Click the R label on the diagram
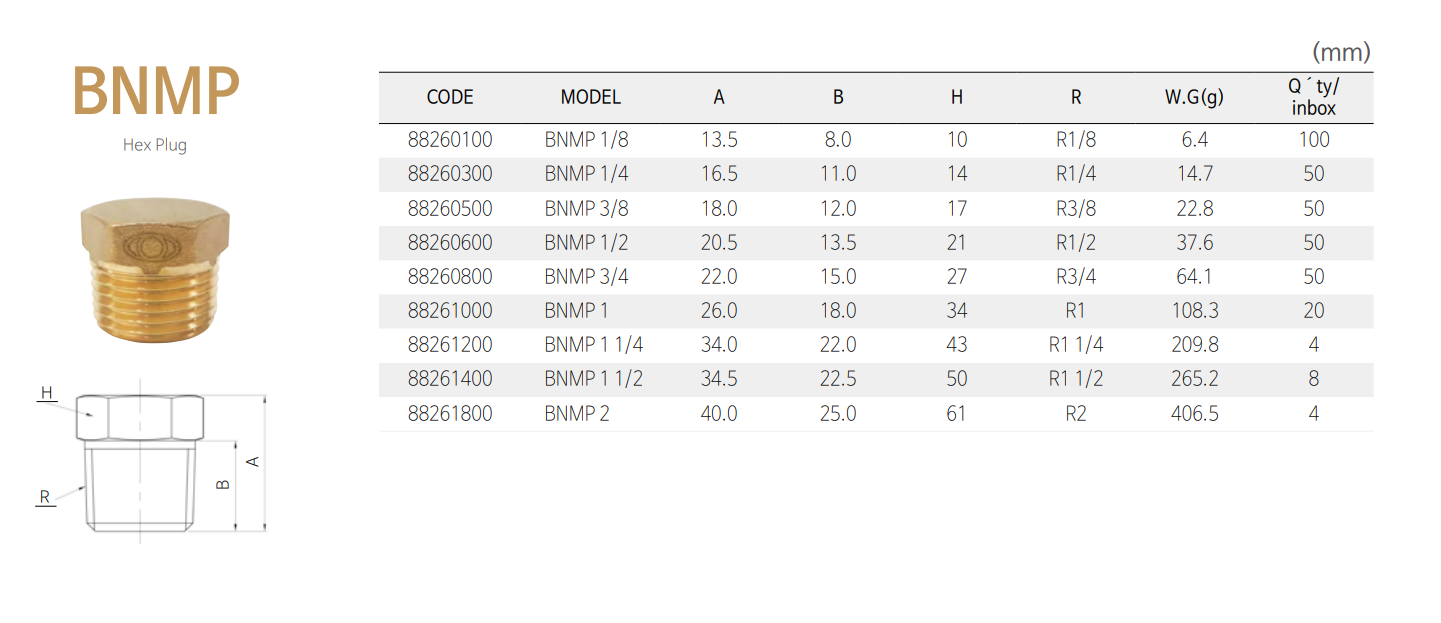This screenshot has width=1441, height=623. [x=45, y=497]
